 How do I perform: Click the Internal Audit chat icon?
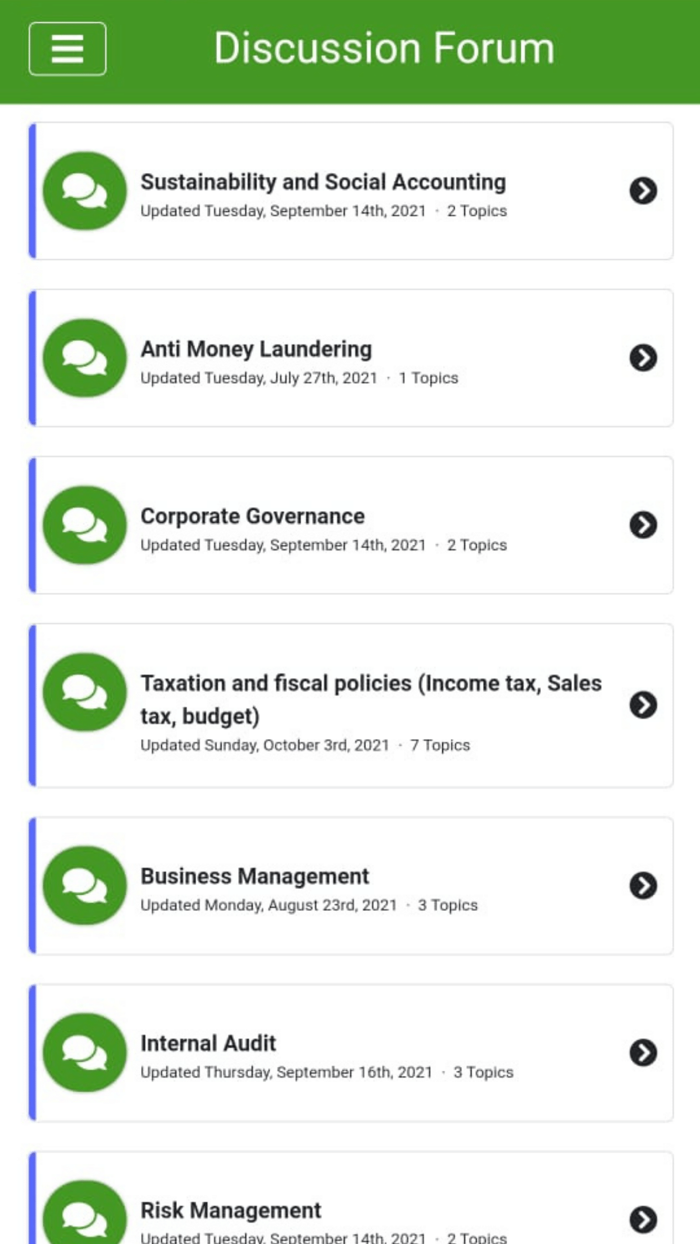[x=84, y=1052]
